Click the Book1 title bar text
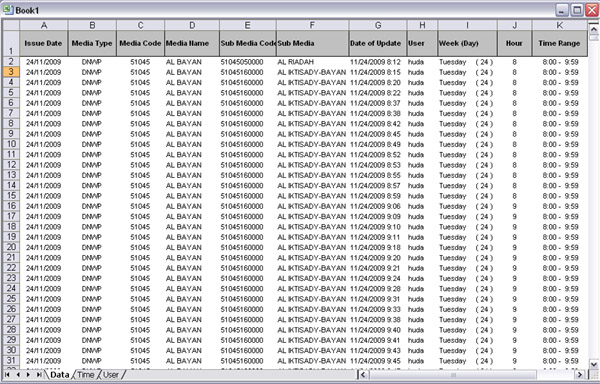Screen dimensions: 600x384 coord(27,10)
